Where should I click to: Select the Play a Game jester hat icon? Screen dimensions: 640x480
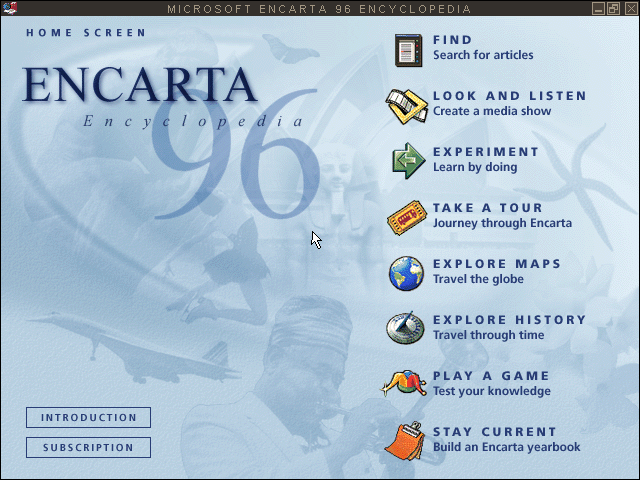pos(403,384)
